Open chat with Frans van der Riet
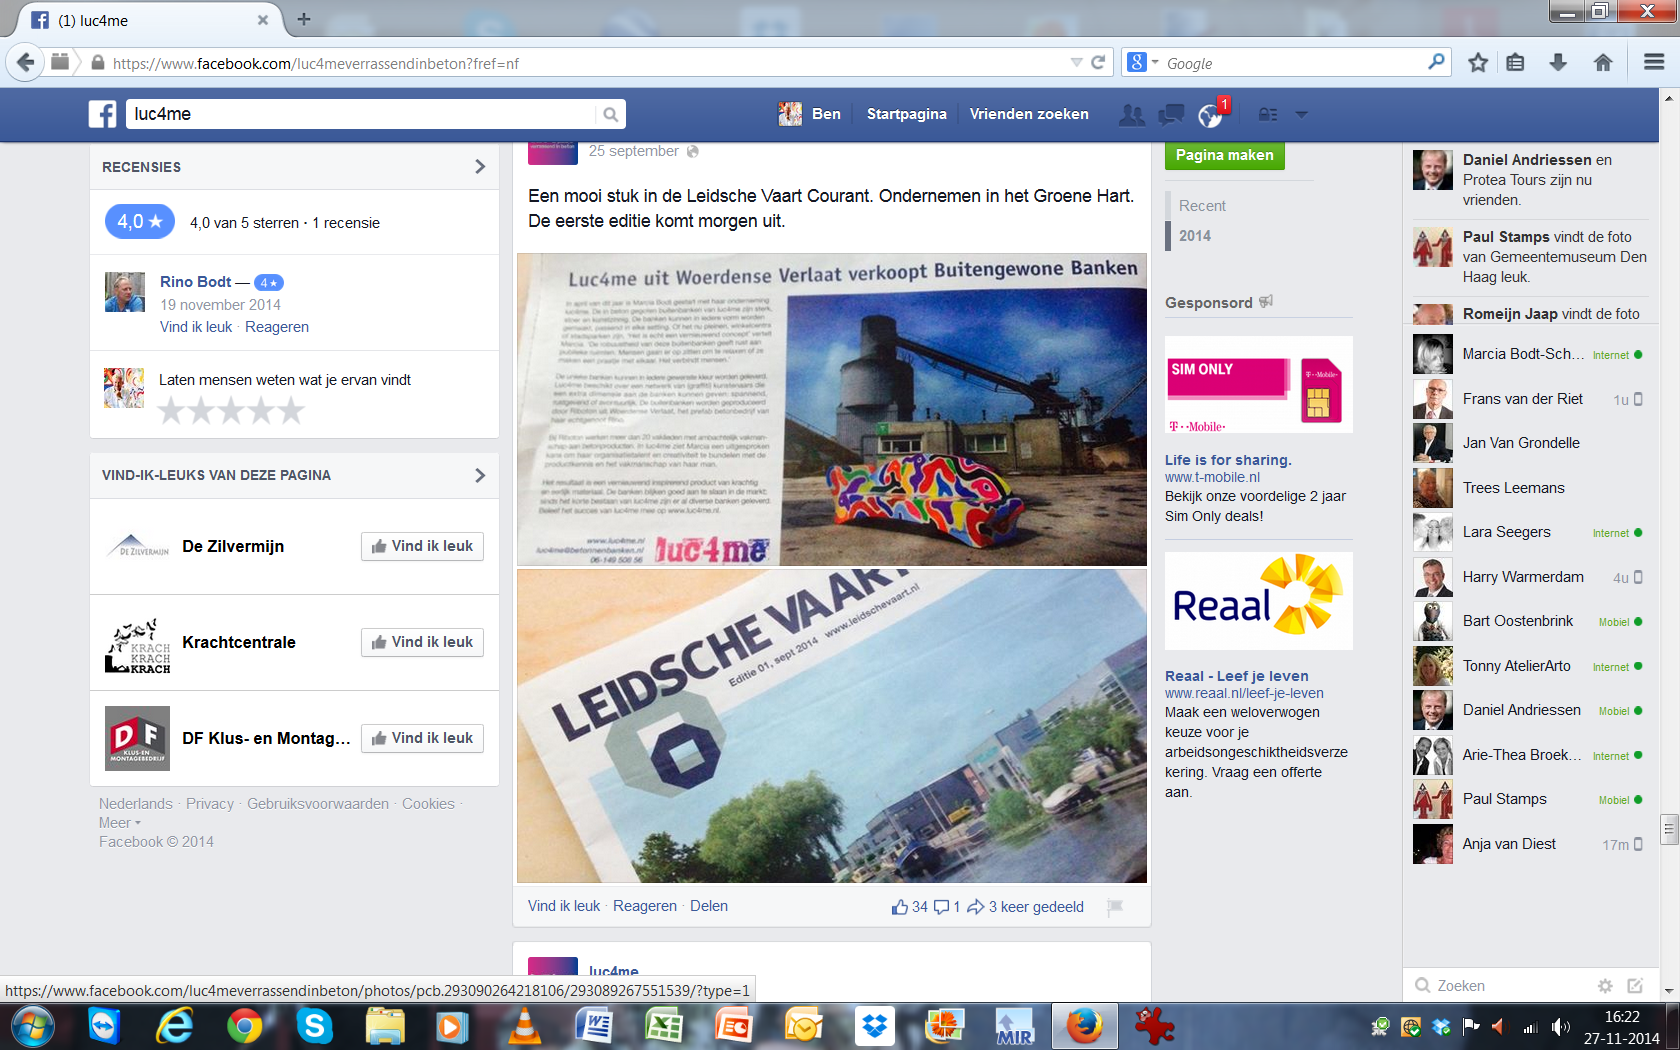This screenshot has width=1680, height=1050. (x=1528, y=399)
